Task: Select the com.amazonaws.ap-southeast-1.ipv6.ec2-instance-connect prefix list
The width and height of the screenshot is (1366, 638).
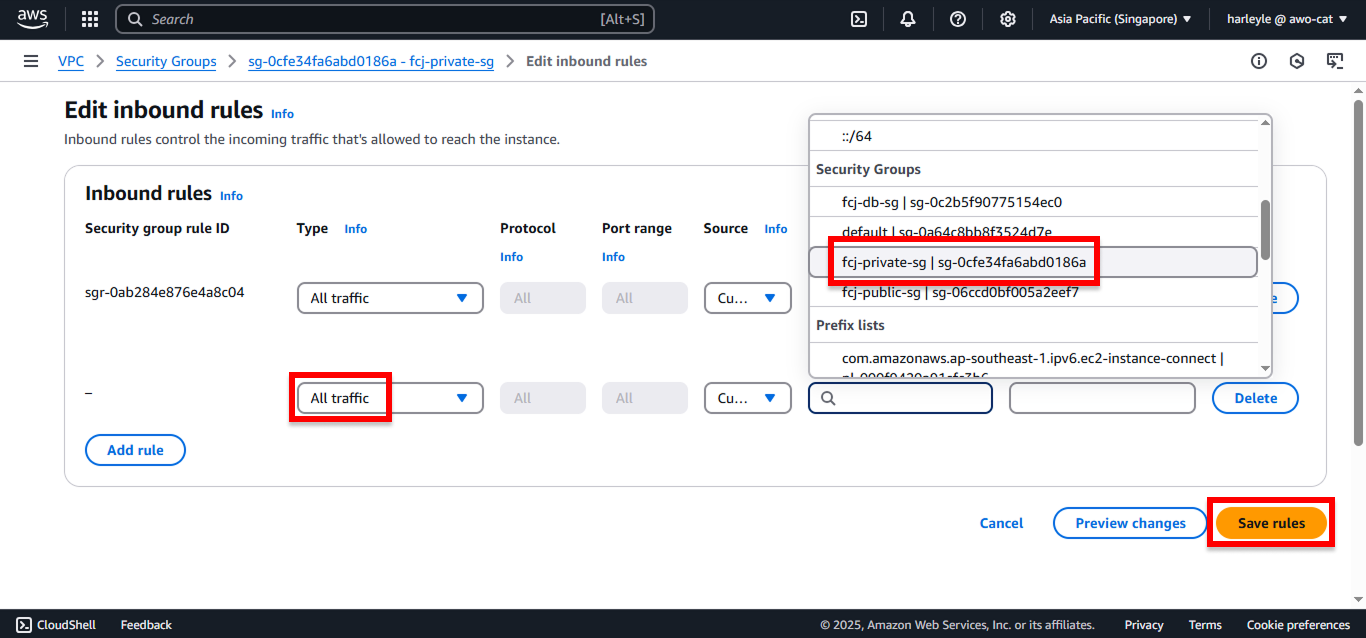Action: [x=1032, y=362]
